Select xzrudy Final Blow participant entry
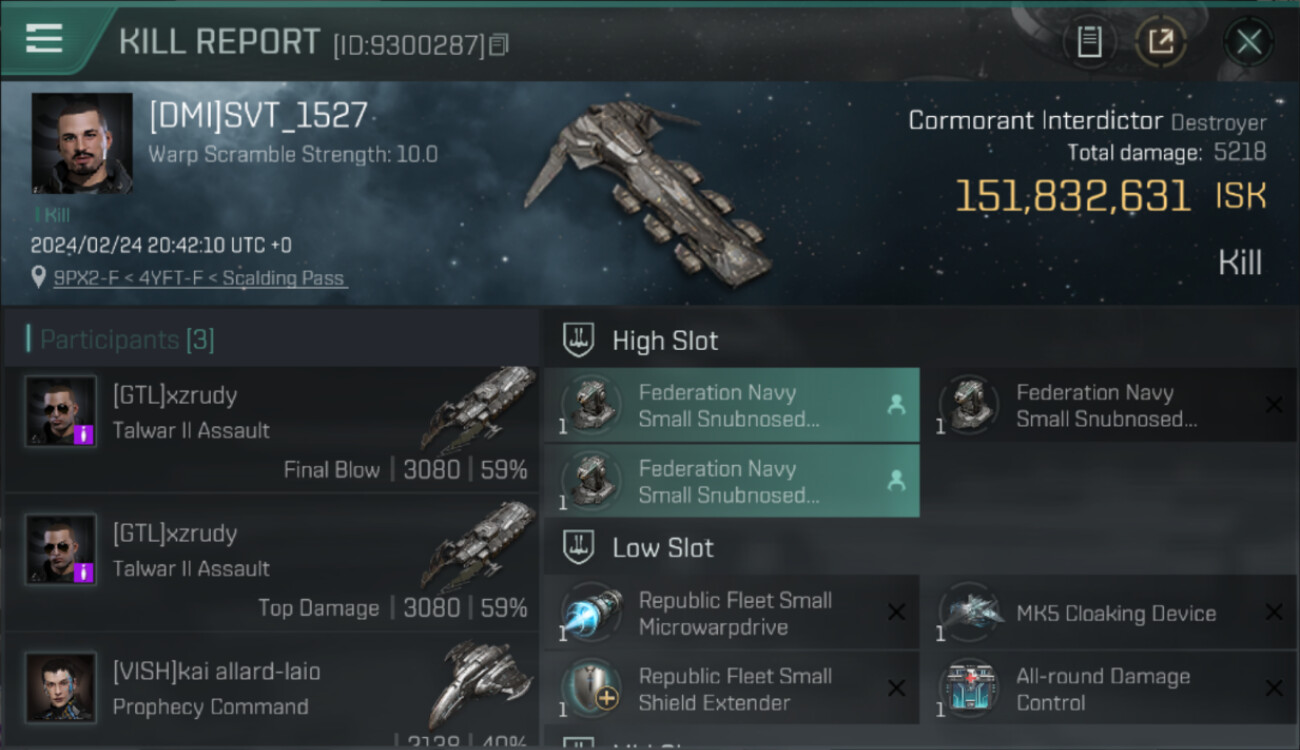 click(x=270, y=430)
